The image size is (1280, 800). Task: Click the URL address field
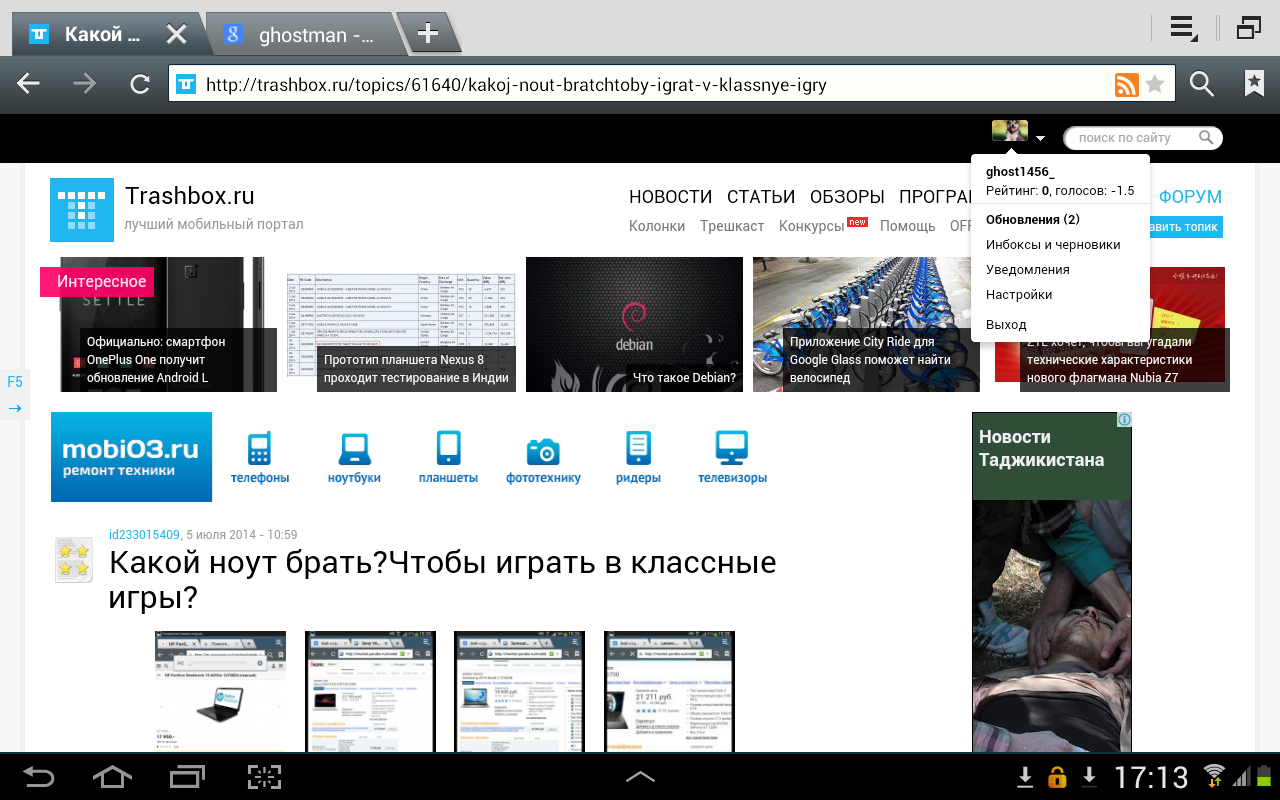(x=640, y=84)
